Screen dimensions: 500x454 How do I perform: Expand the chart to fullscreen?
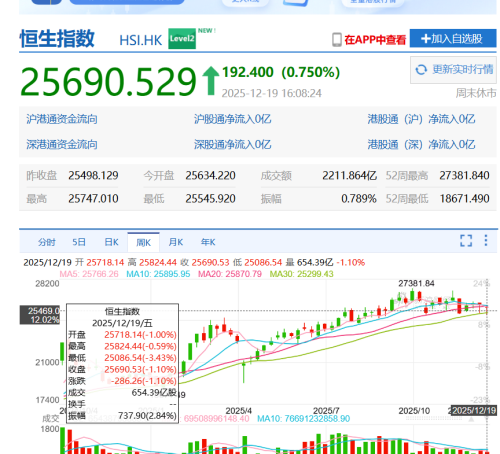[466, 240]
